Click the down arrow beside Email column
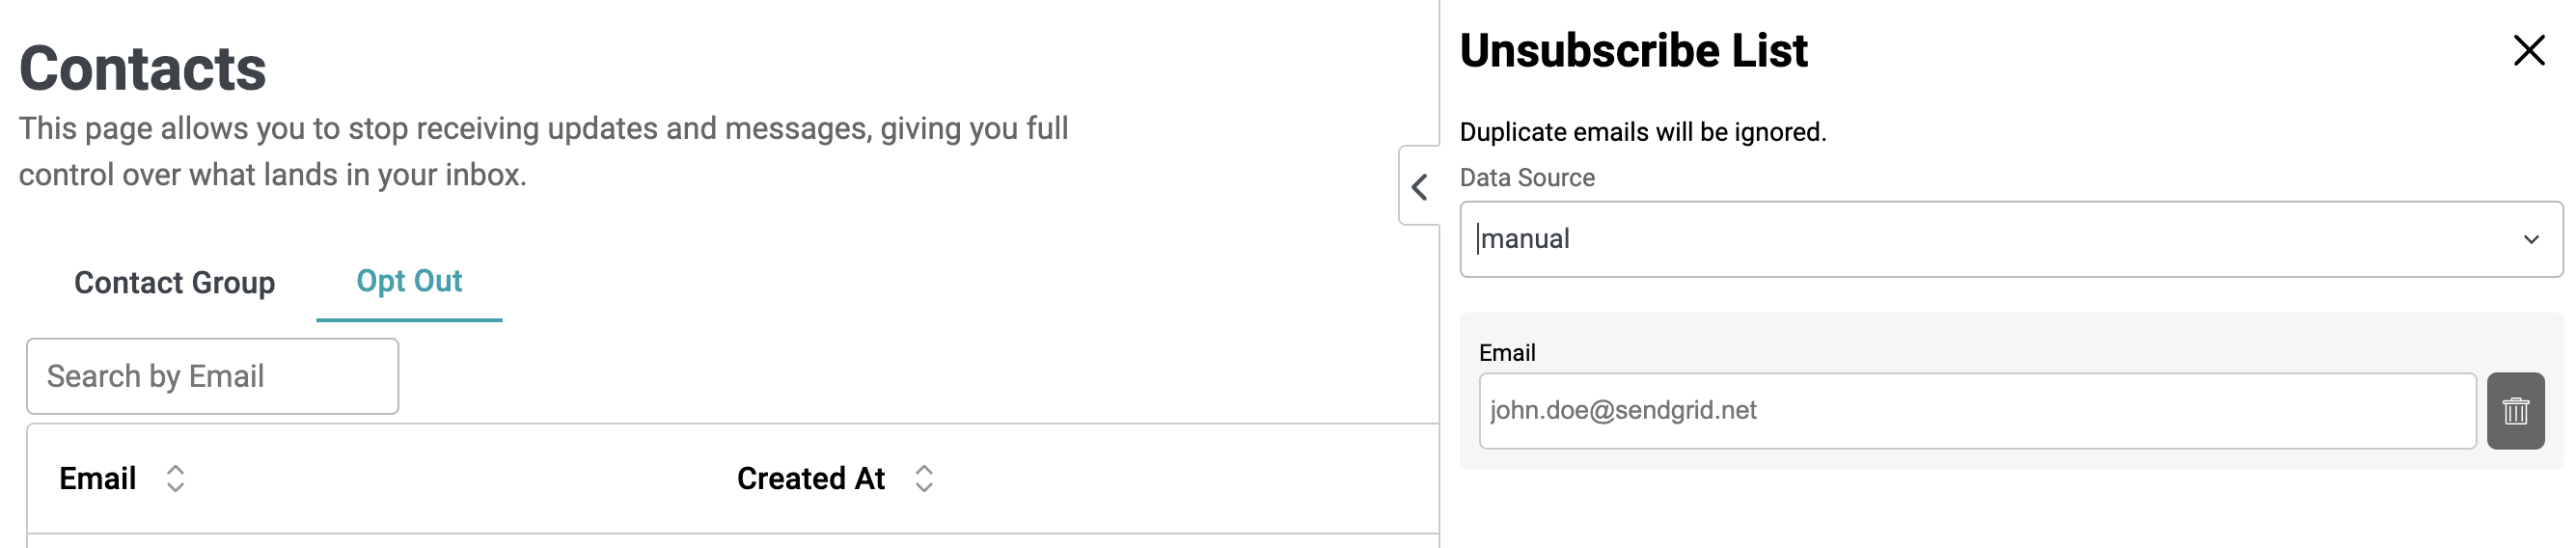Image resolution: width=2576 pixels, height=548 pixels. tap(175, 487)
